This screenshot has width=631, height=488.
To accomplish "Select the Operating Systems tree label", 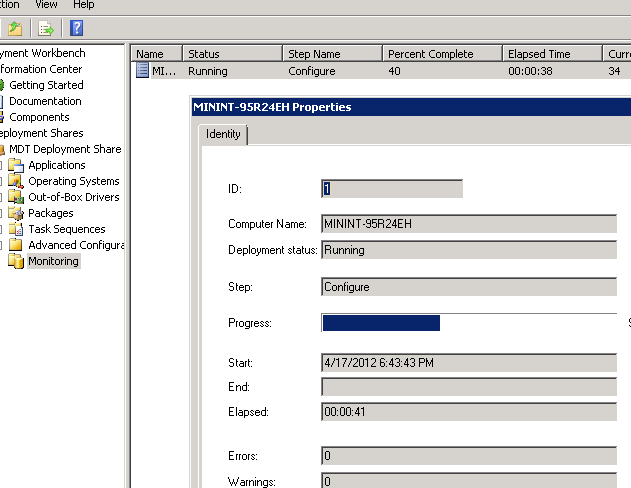I will click(x=74, y=181).
